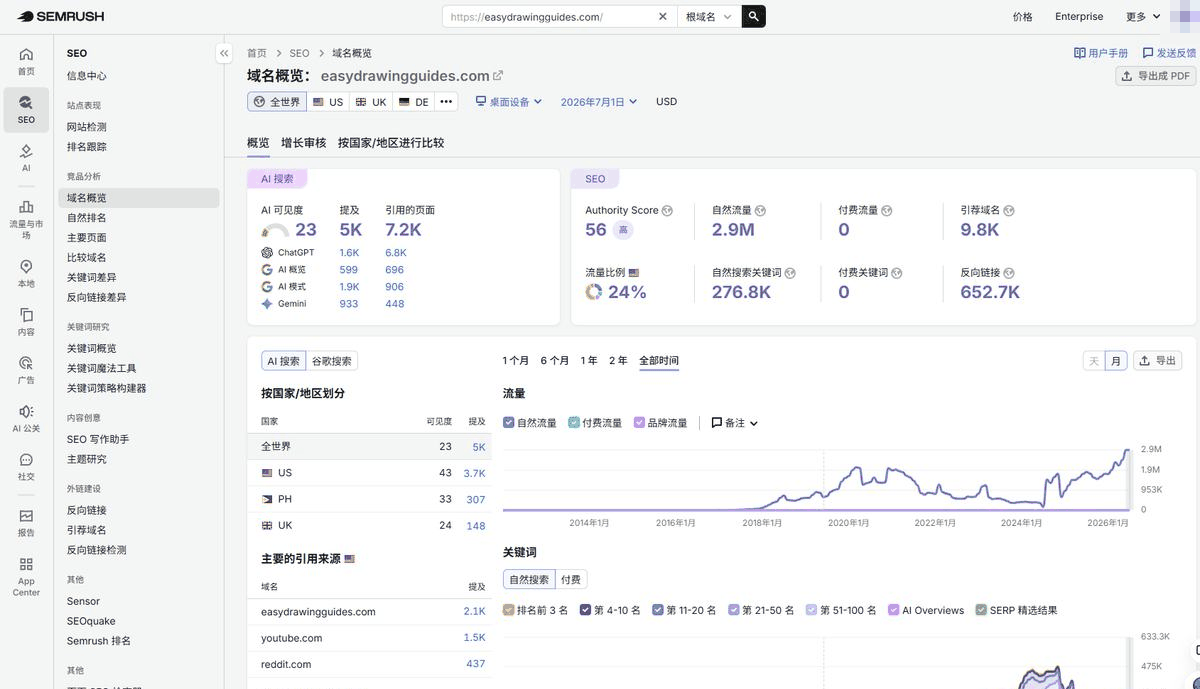Open the 本地 sidebar icon
1200x689 pixels.
[26, 273]
